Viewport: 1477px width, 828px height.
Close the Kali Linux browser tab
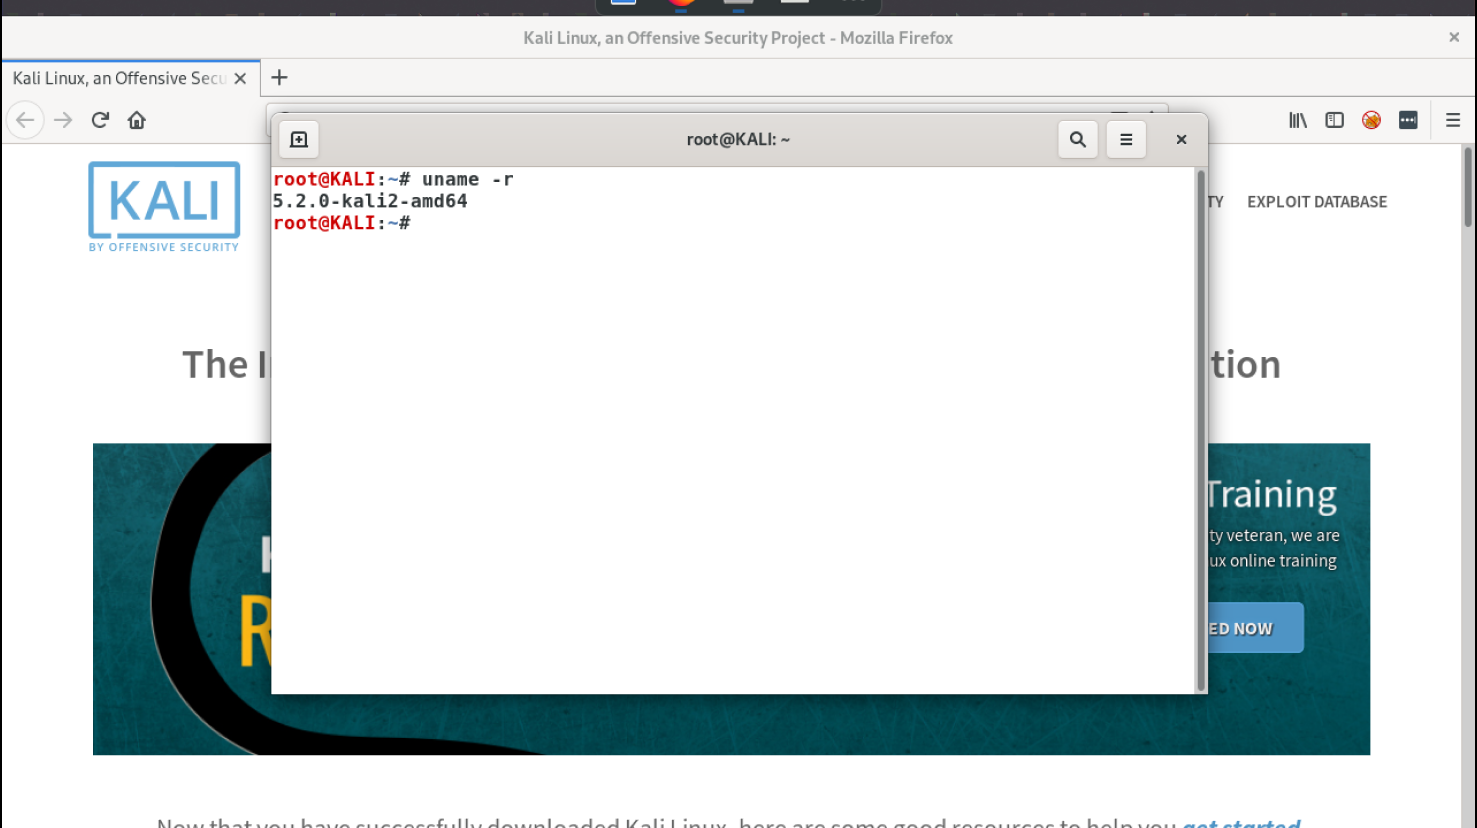[240, 78]
